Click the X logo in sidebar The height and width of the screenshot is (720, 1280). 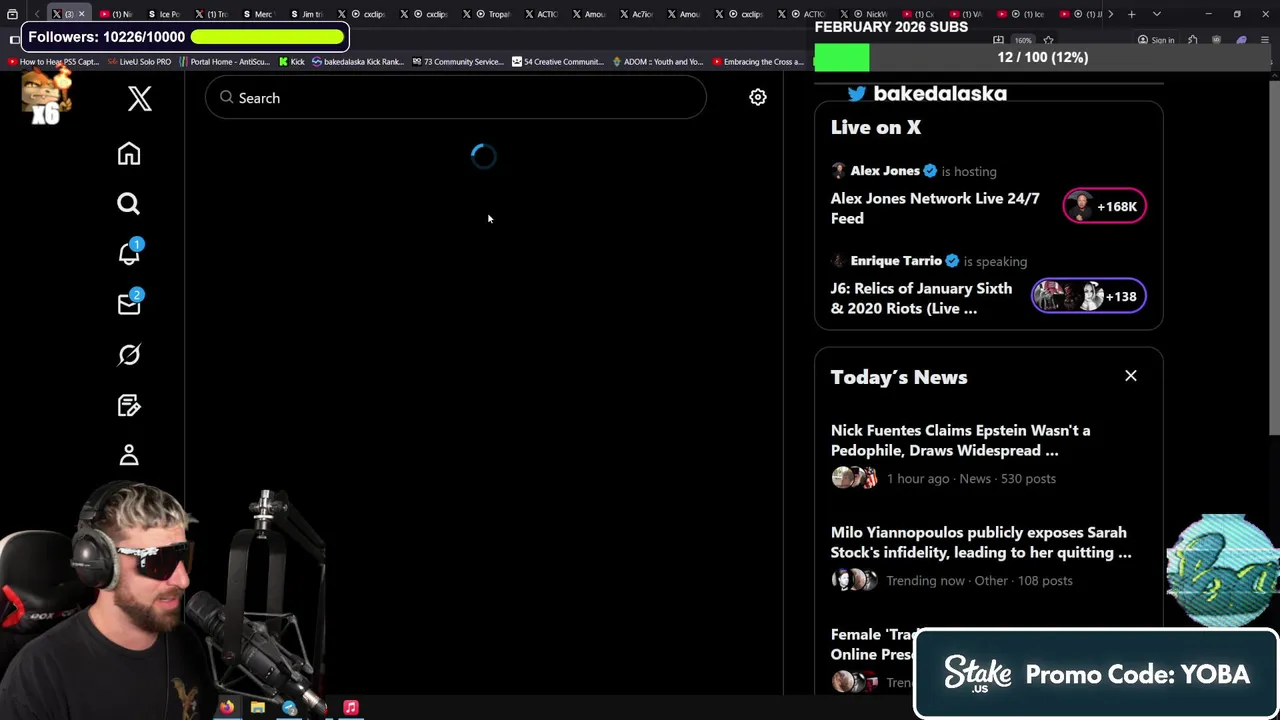click(140, 98)
